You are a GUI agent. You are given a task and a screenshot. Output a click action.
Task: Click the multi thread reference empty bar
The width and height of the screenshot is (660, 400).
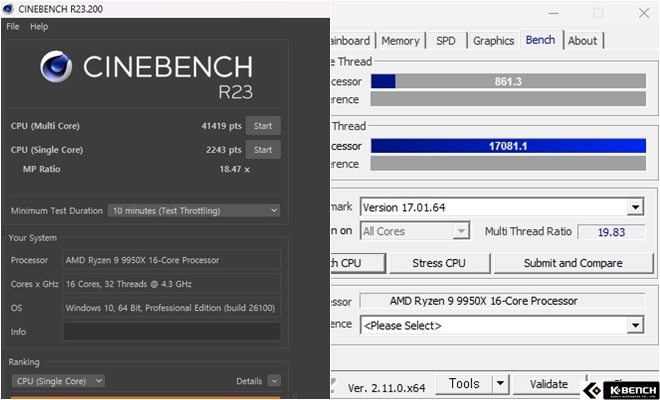(x=508, y=164)
